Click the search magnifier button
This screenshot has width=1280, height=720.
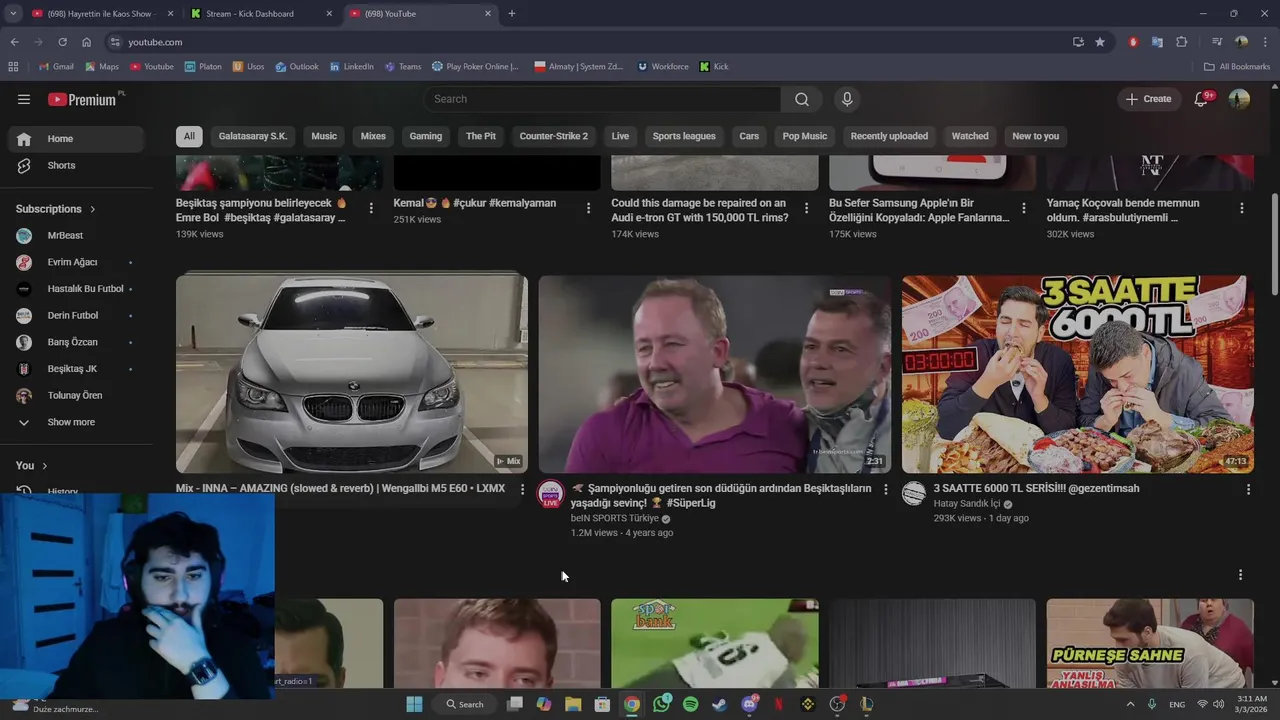802,99
